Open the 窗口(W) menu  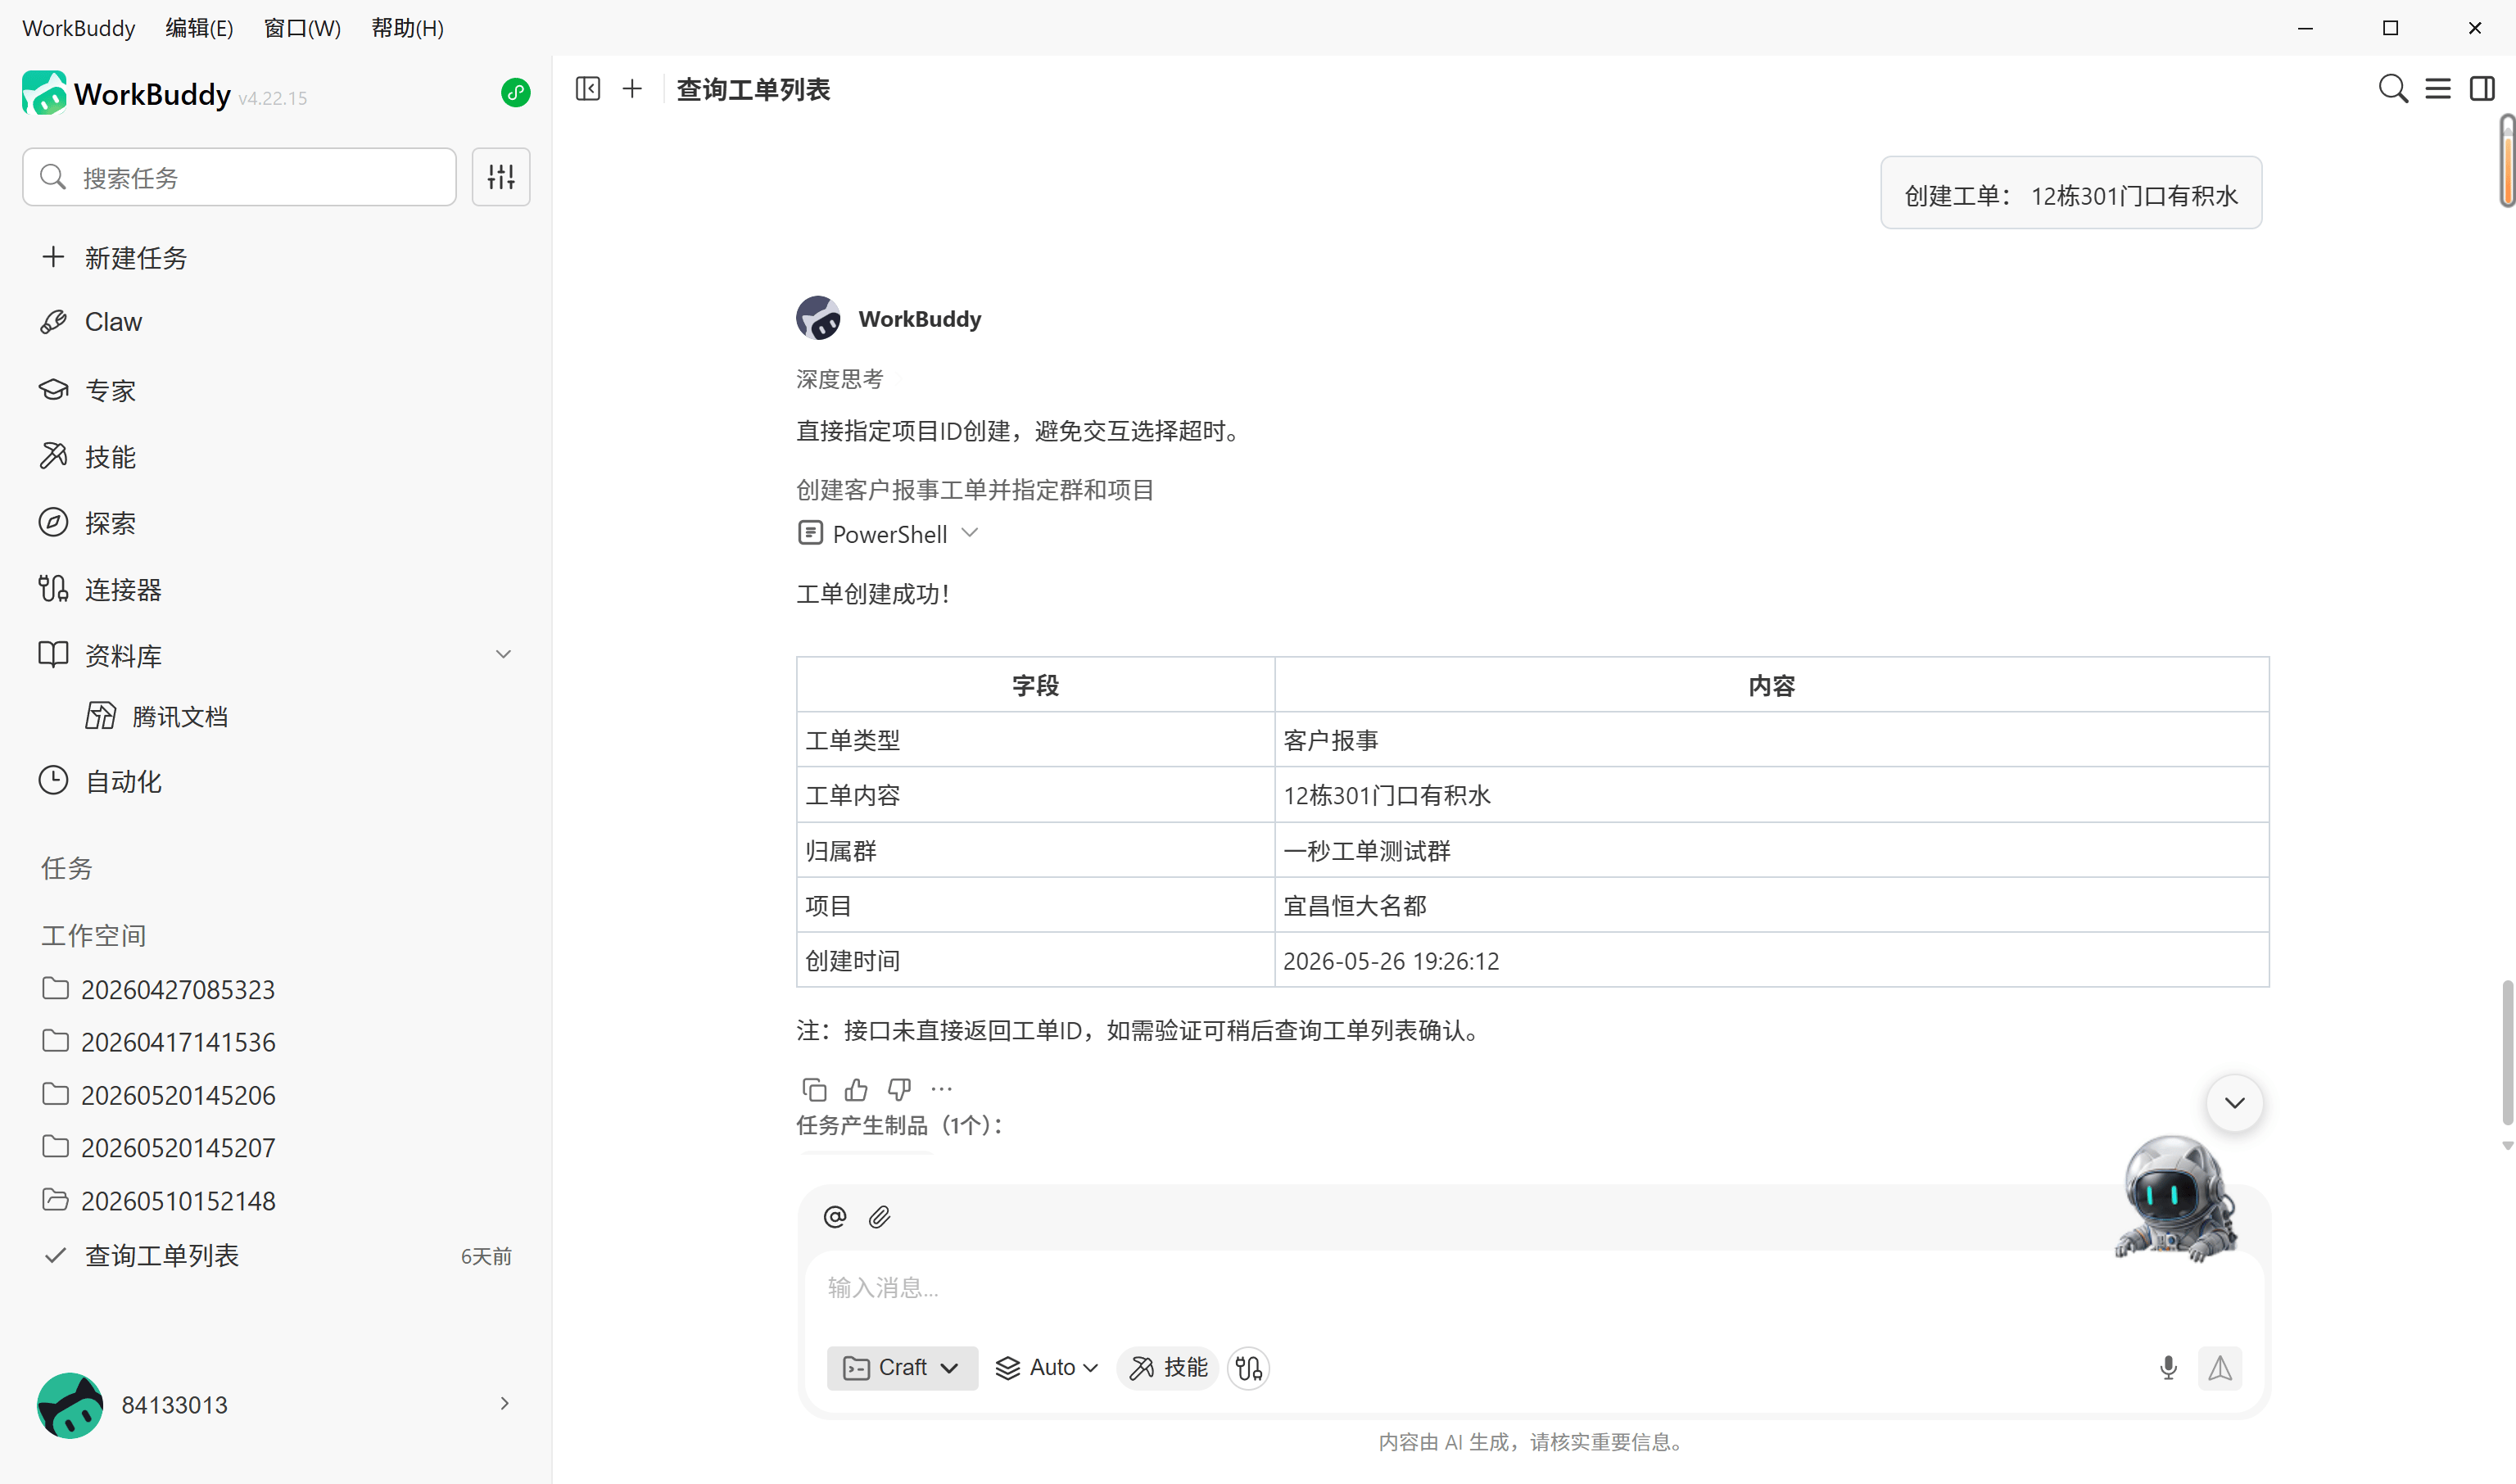tap(302, 28)
